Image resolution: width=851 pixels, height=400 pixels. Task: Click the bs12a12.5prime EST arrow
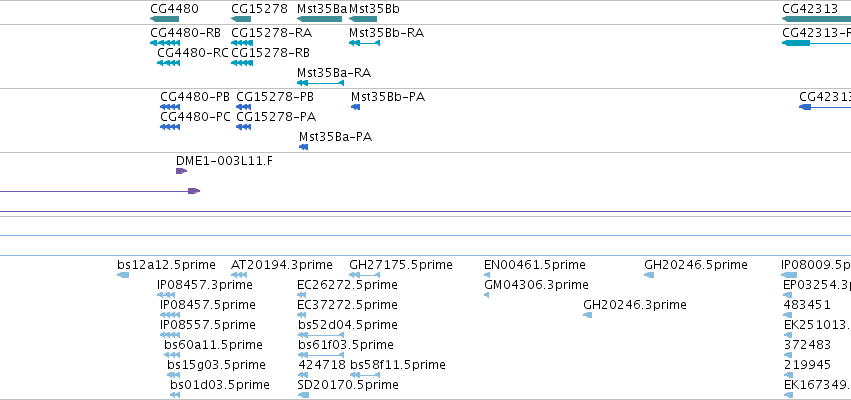[123, 275]
